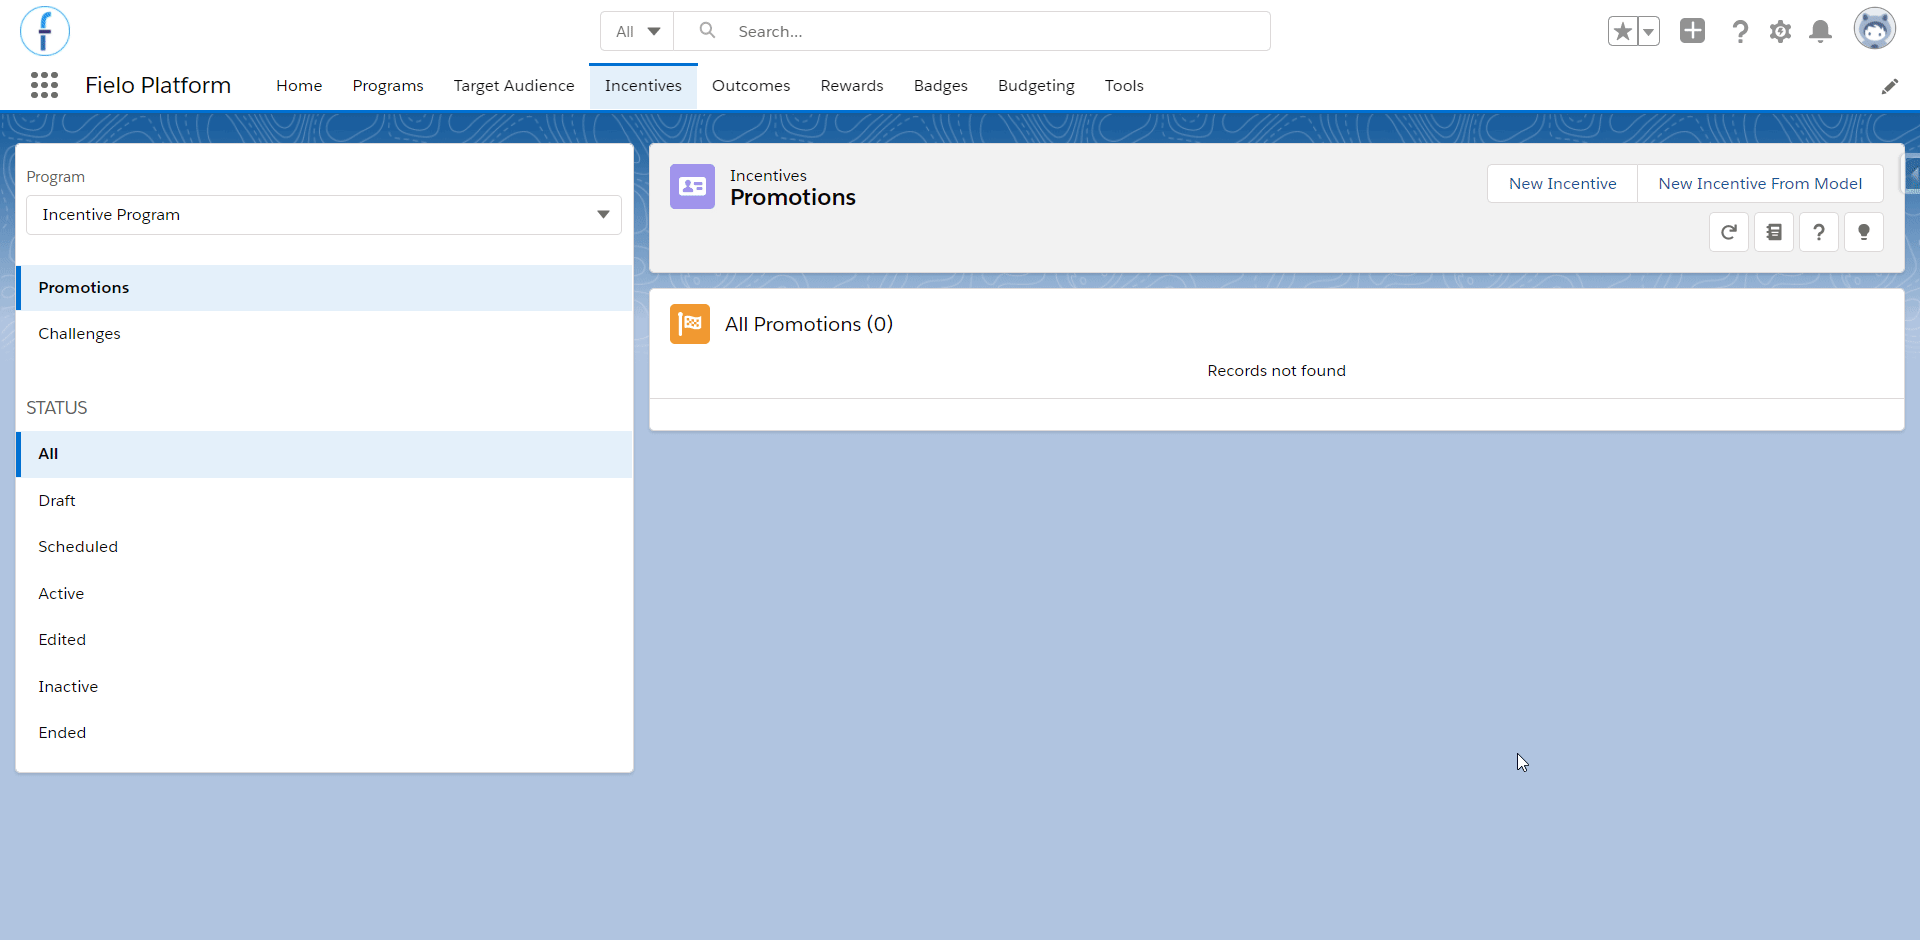Image resolution: width=1920 pixels, height=940 pixels.
Task: Click the favorites star icon
Action: [x=1623, y=32]
